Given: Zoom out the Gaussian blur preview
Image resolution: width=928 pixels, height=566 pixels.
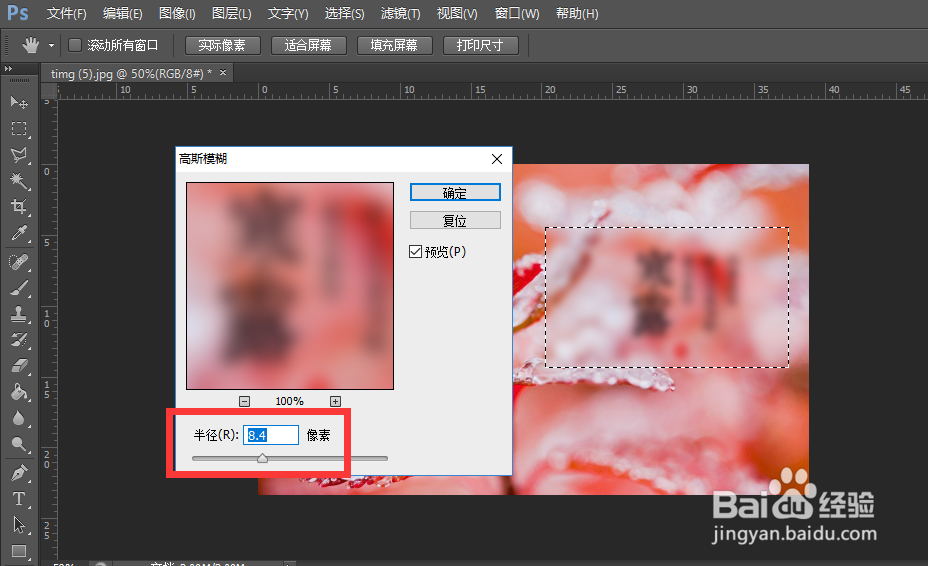Looking at the screenshot, I should [x=244, y=401].
